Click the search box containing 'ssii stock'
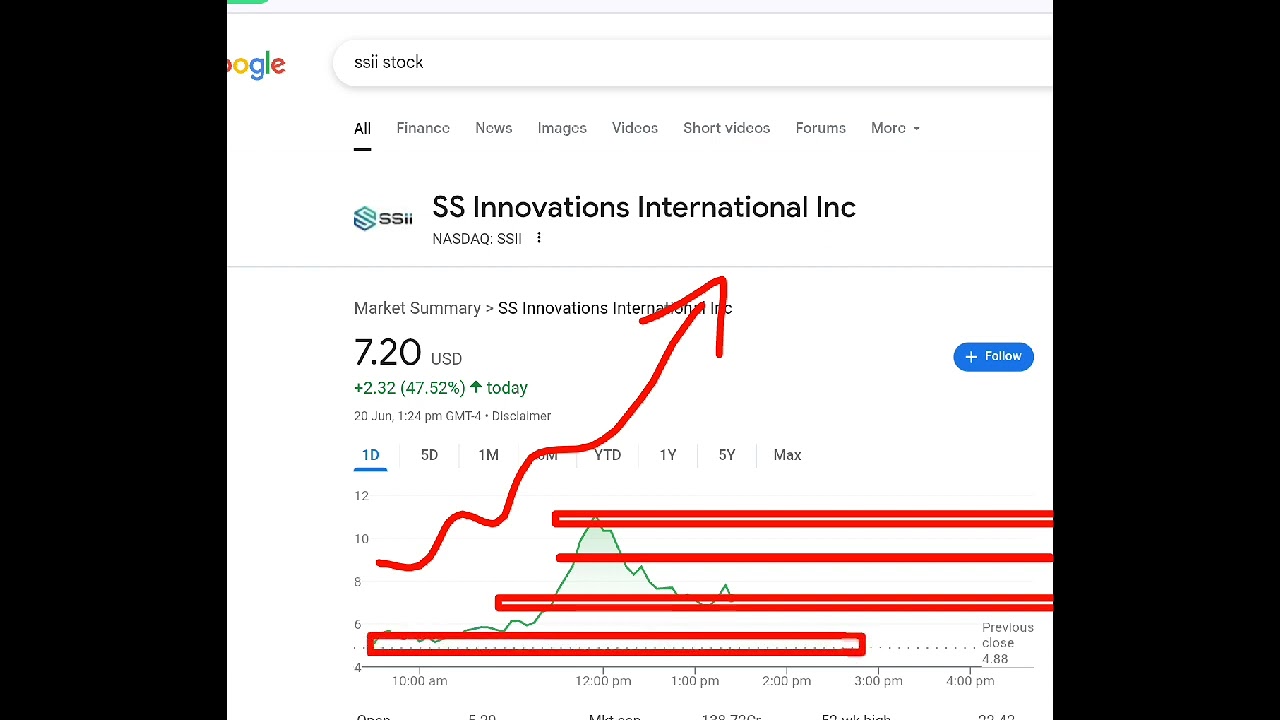Screen dimensions: 1280x720 click(x=692, y=63)
